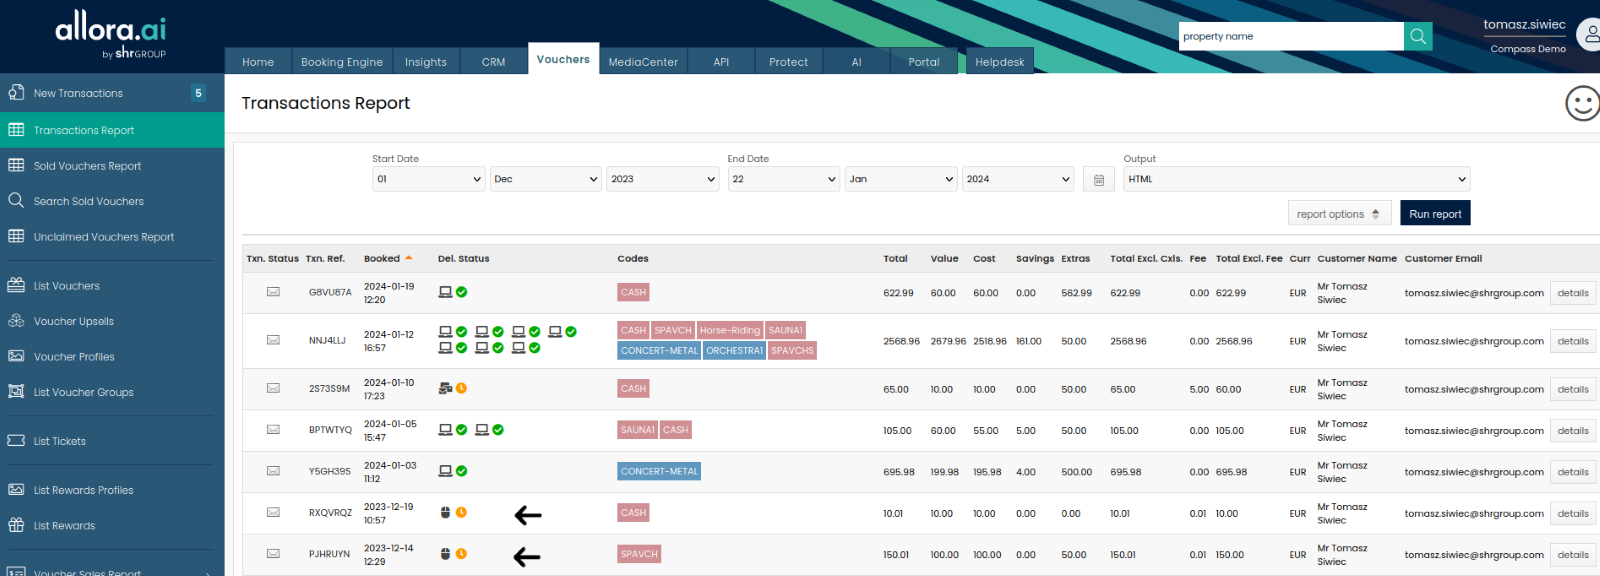Click the tomasz.siwiec username link
Image resolution: width=1600 pixels, height=576 pixels.
tap(1524, 24)
